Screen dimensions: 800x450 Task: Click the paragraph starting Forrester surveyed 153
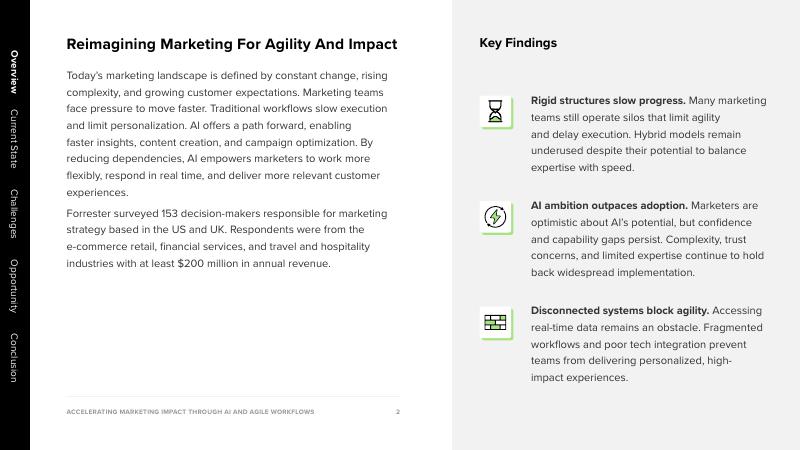pos(227,238)
